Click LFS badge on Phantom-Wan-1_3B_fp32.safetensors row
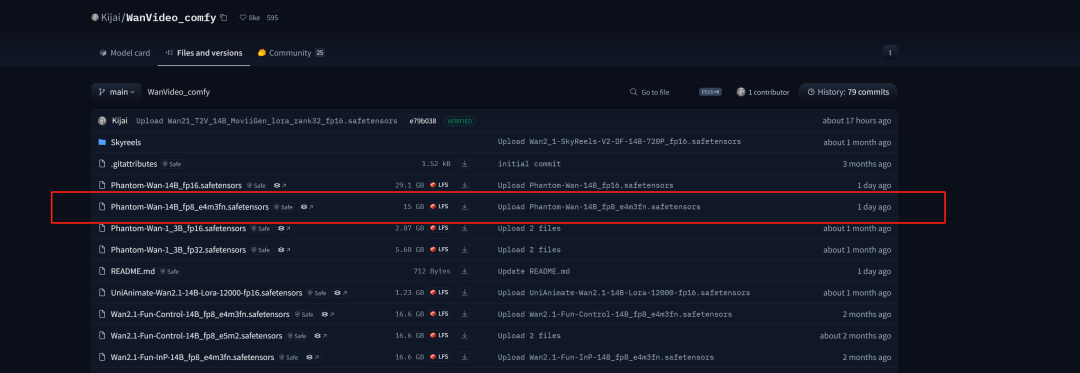The height and width of the screenshot is (373, 1080). (x=439, y=250)
